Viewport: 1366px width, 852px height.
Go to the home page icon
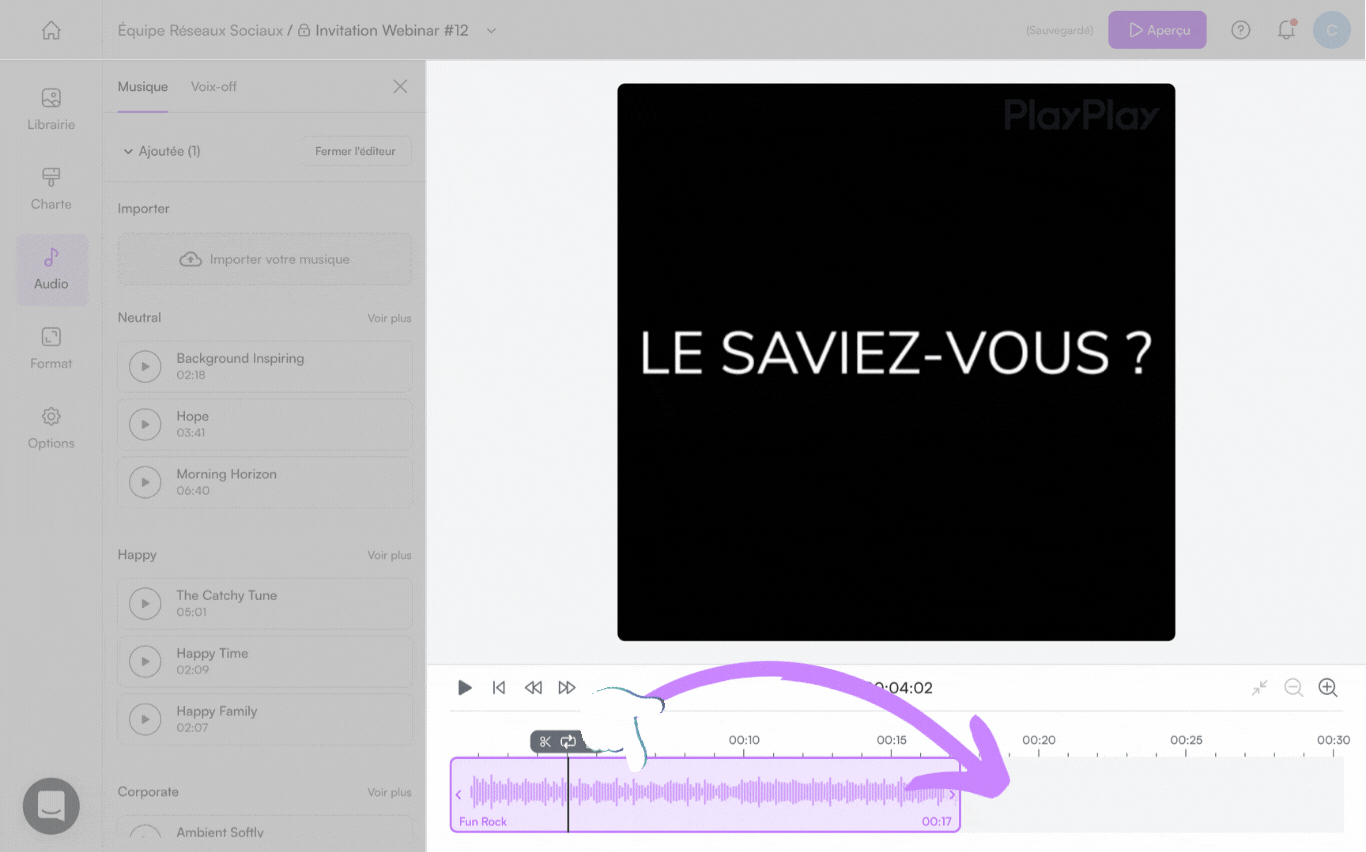coord(51,30)
